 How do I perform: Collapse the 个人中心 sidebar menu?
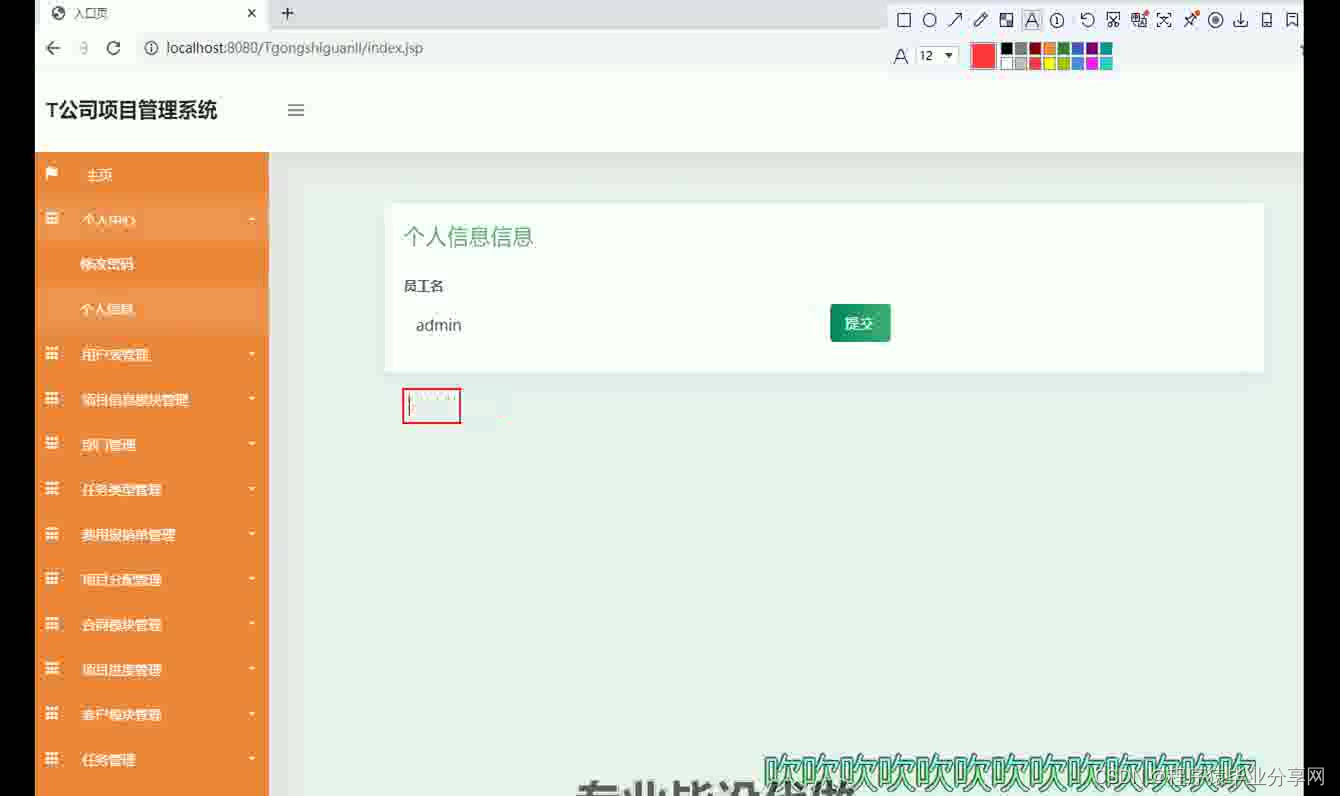pyautogui.click(x=152, y=219)
